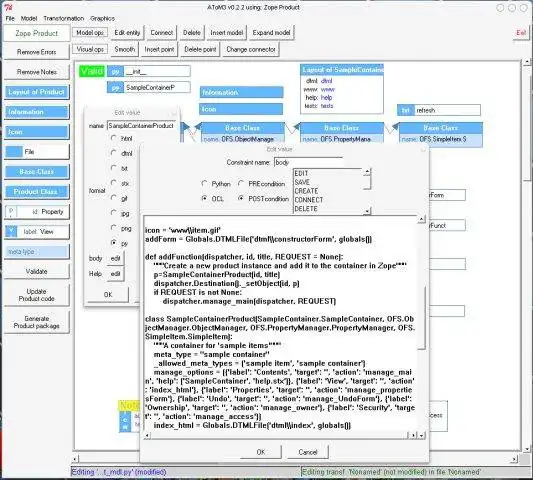Click the name field SampleContainerProduct
This screenshot has width=533, height=480.
tap(142, 125)
